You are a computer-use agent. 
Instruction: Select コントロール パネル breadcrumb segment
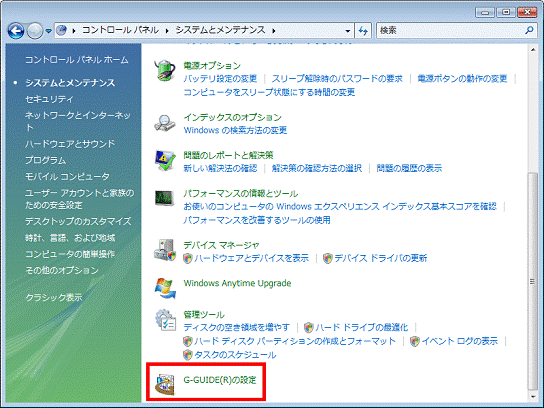click(x=120, y=31)
